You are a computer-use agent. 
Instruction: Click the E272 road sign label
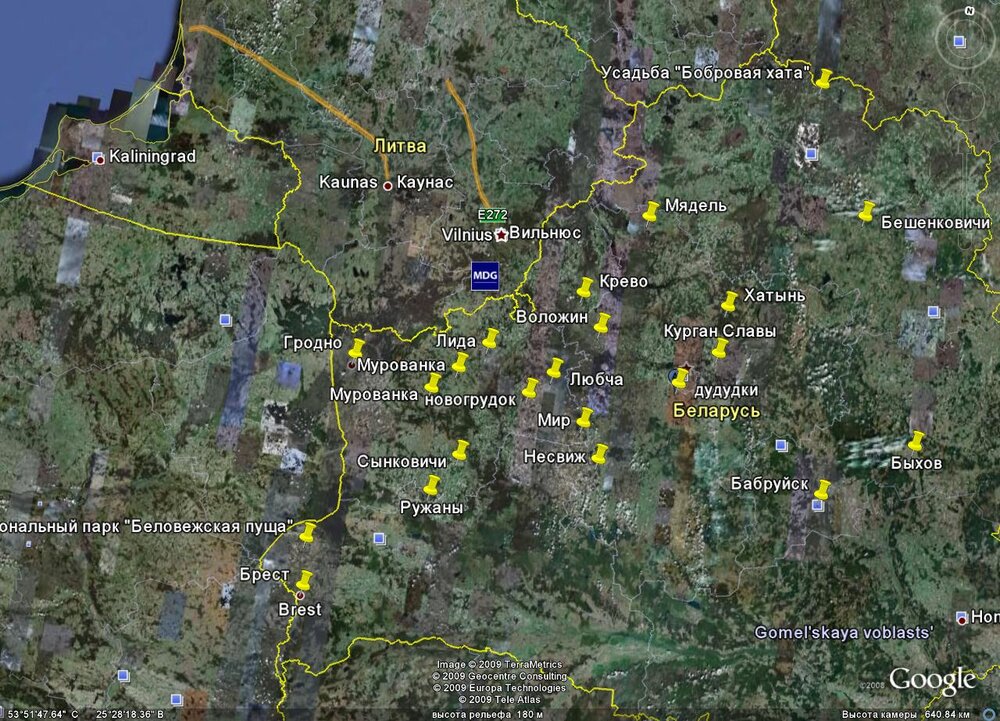(x=493, y=215)
